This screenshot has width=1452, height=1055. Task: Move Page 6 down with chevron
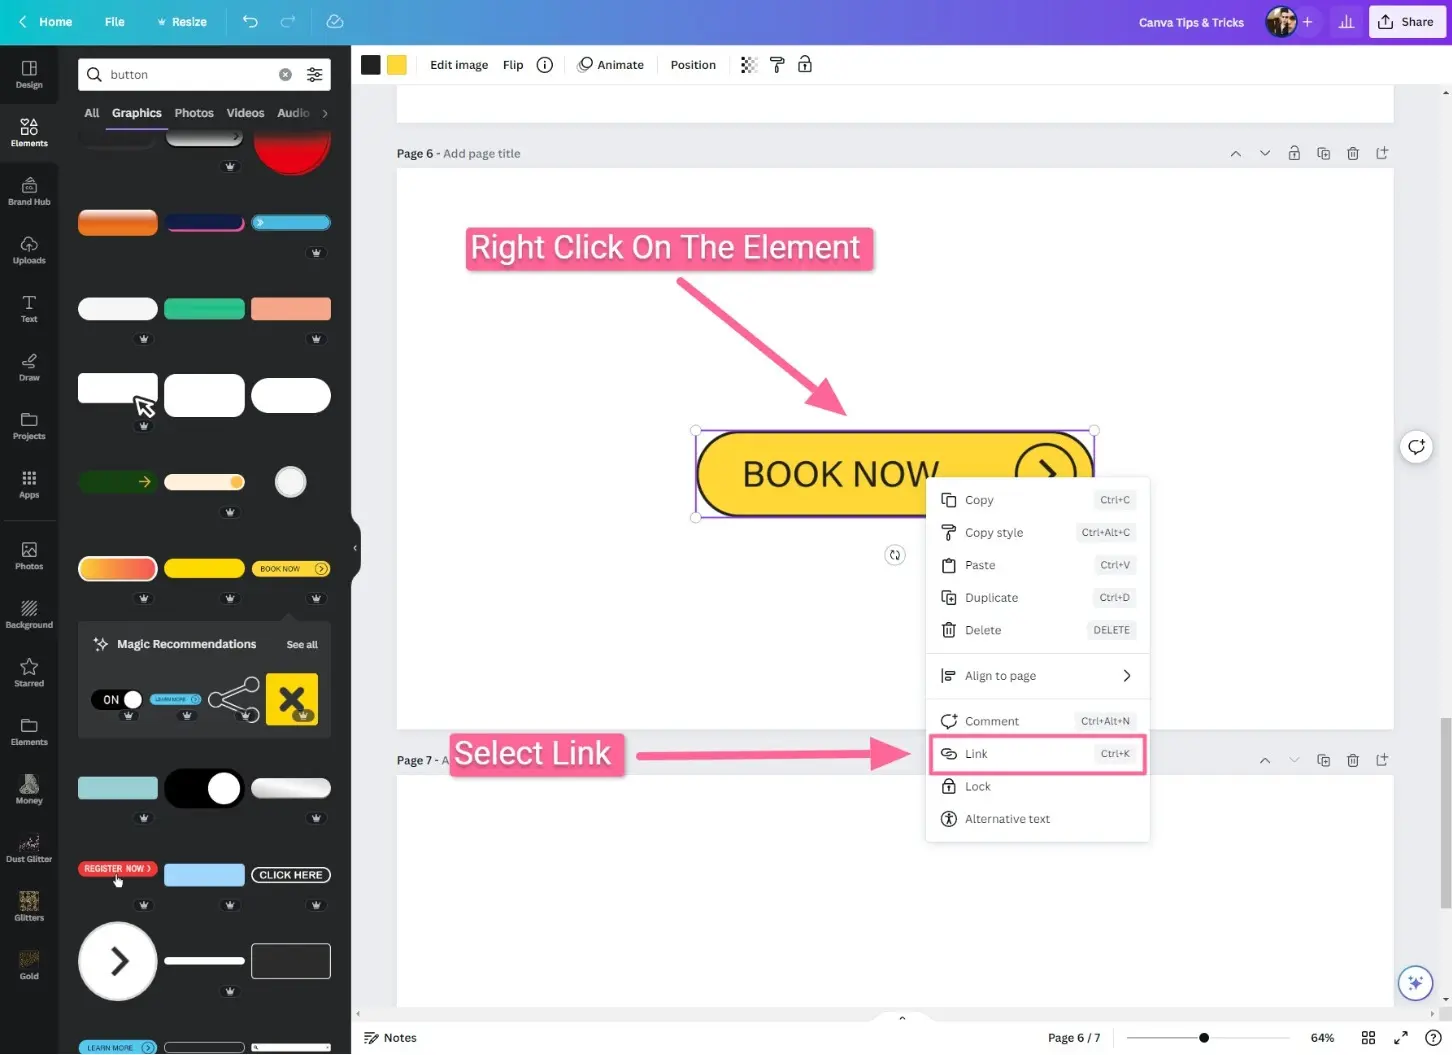(1265, 153)
